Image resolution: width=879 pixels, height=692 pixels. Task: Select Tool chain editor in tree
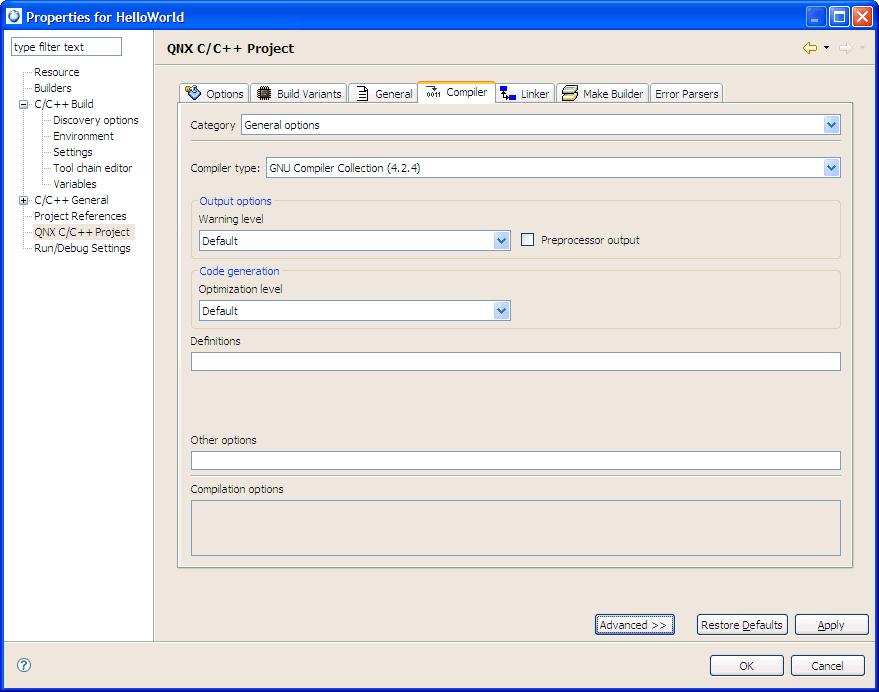pos(92,168)
